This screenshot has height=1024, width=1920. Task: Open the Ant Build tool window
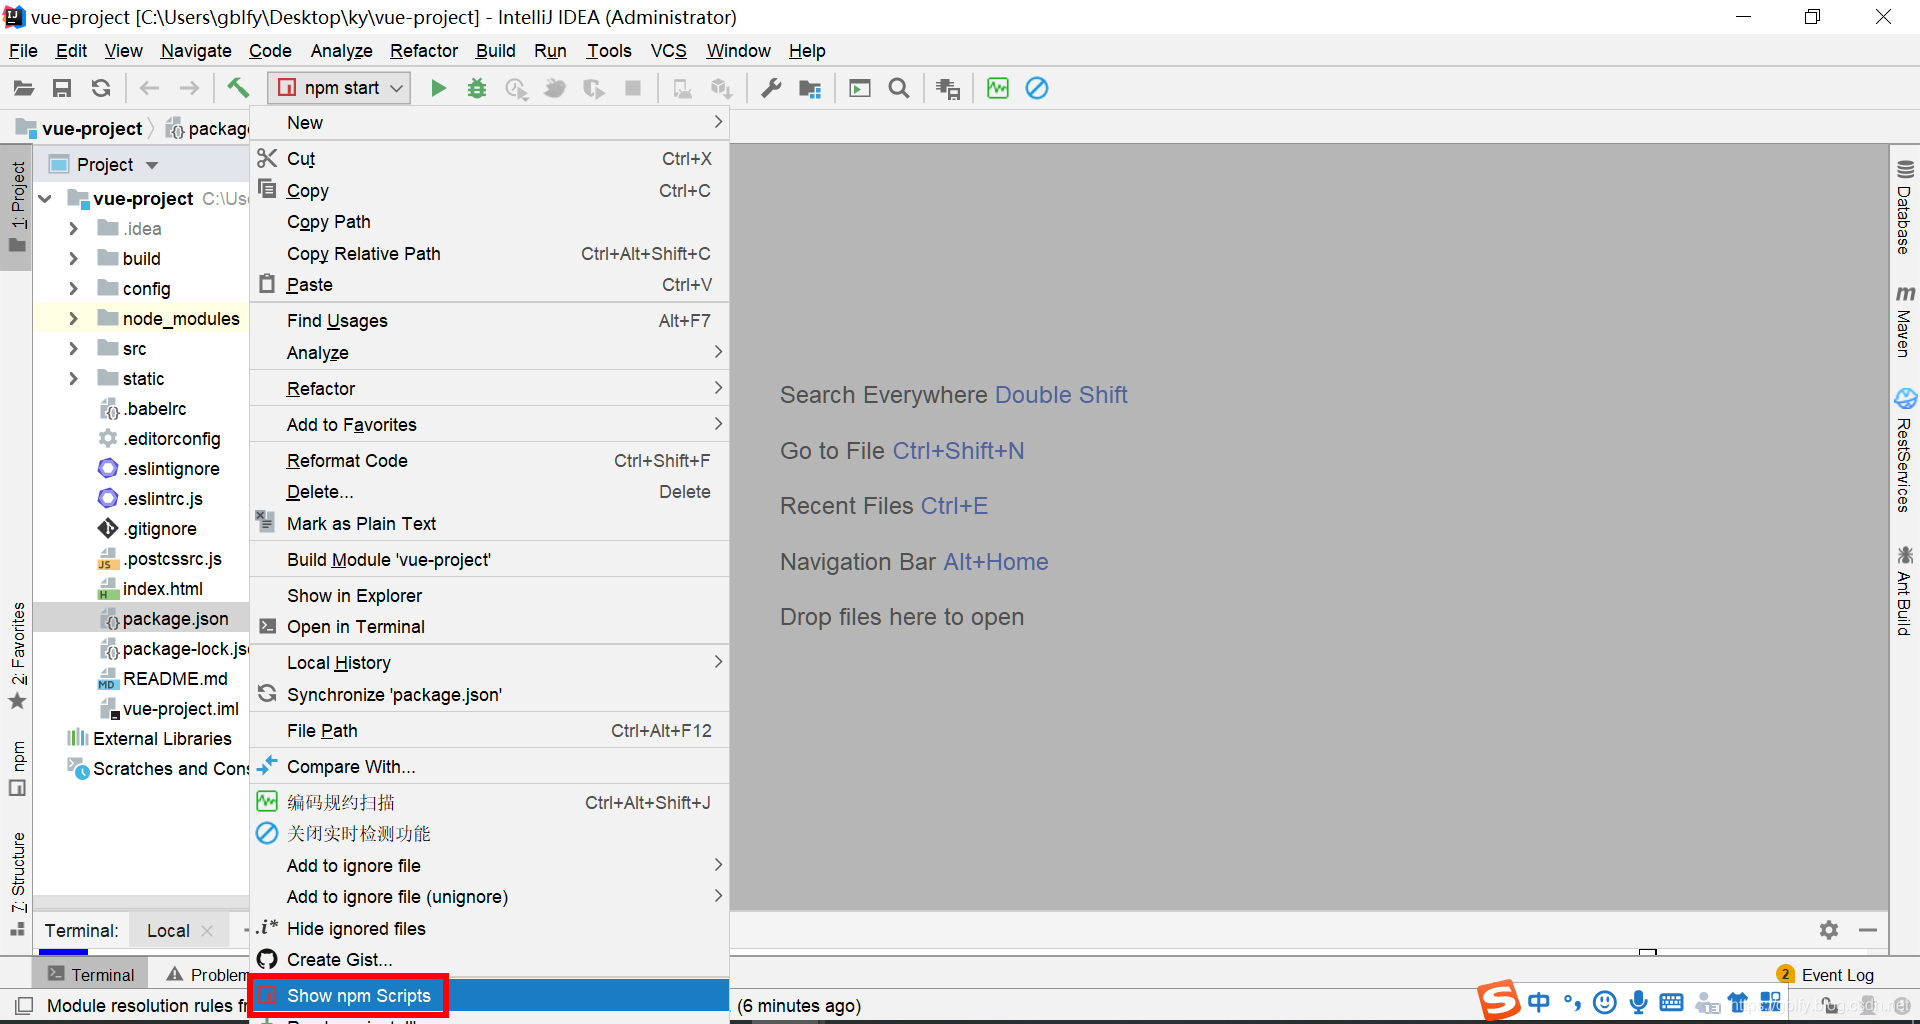tap(1904, 590)
